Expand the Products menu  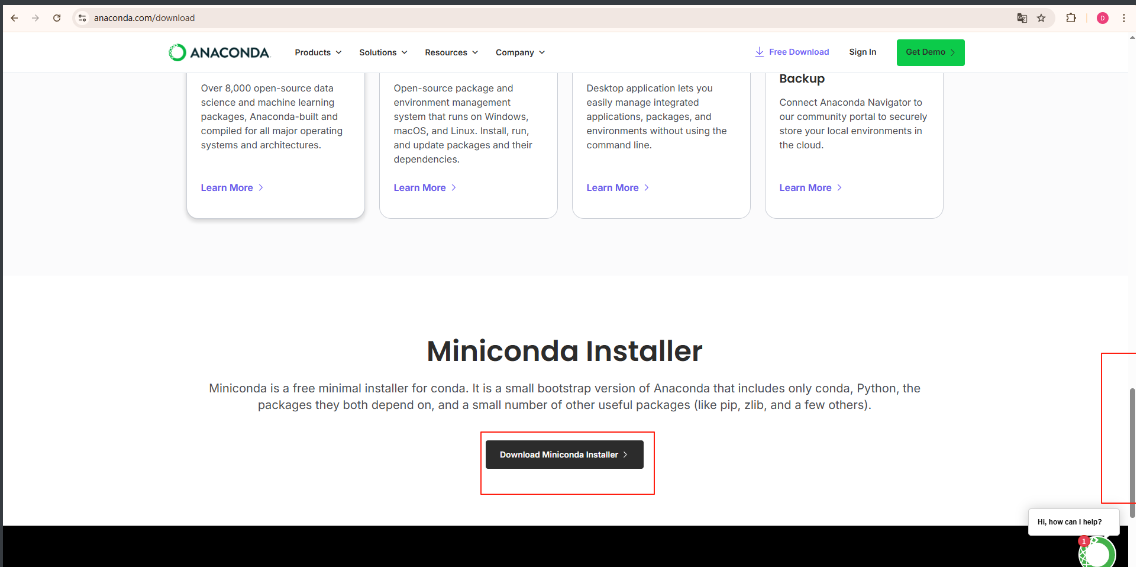pos(317,52)
